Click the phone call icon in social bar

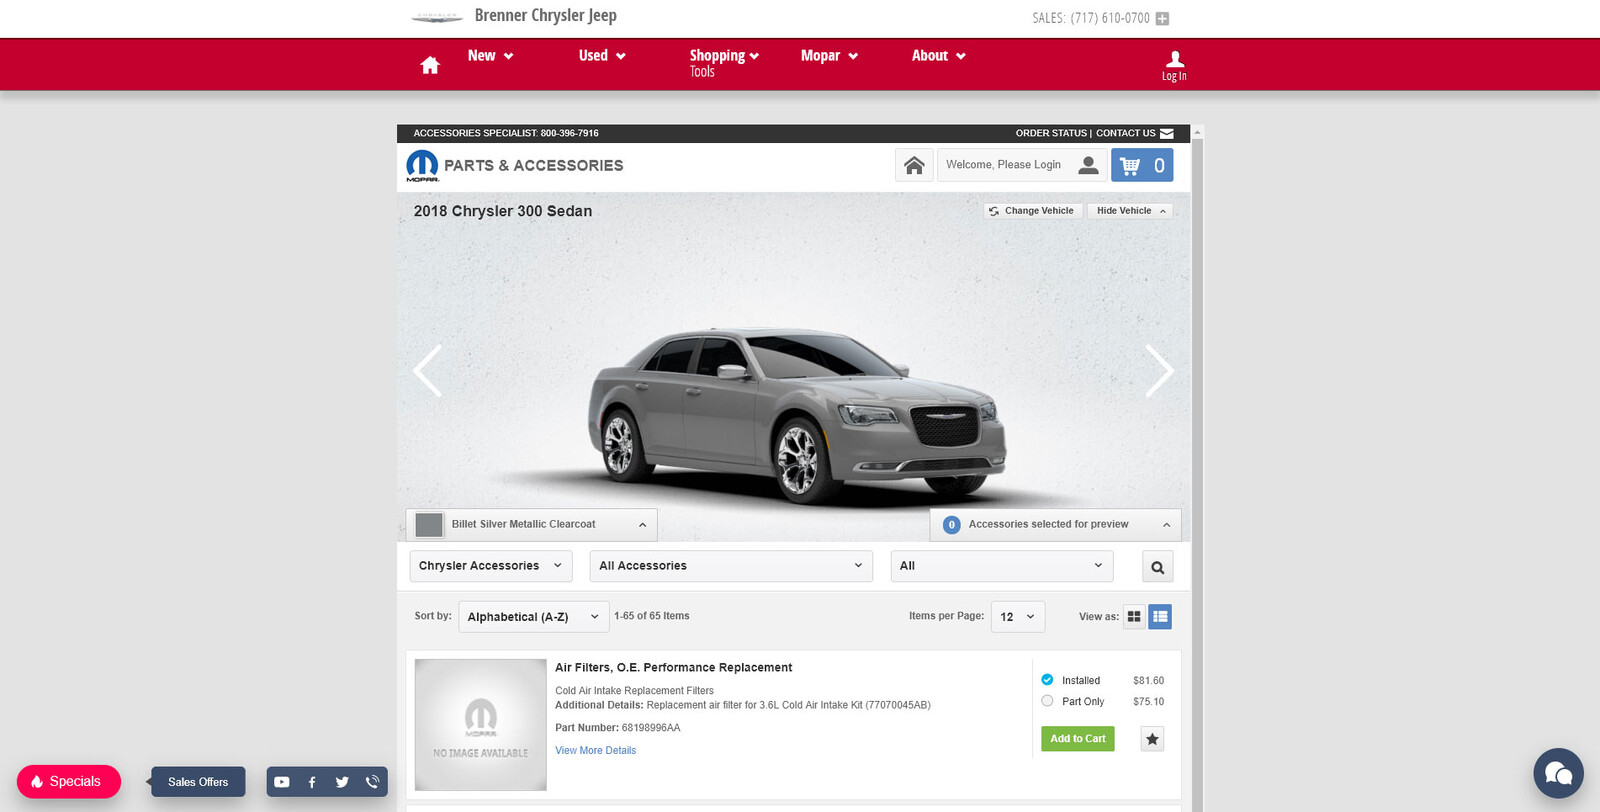coord(372,782)
